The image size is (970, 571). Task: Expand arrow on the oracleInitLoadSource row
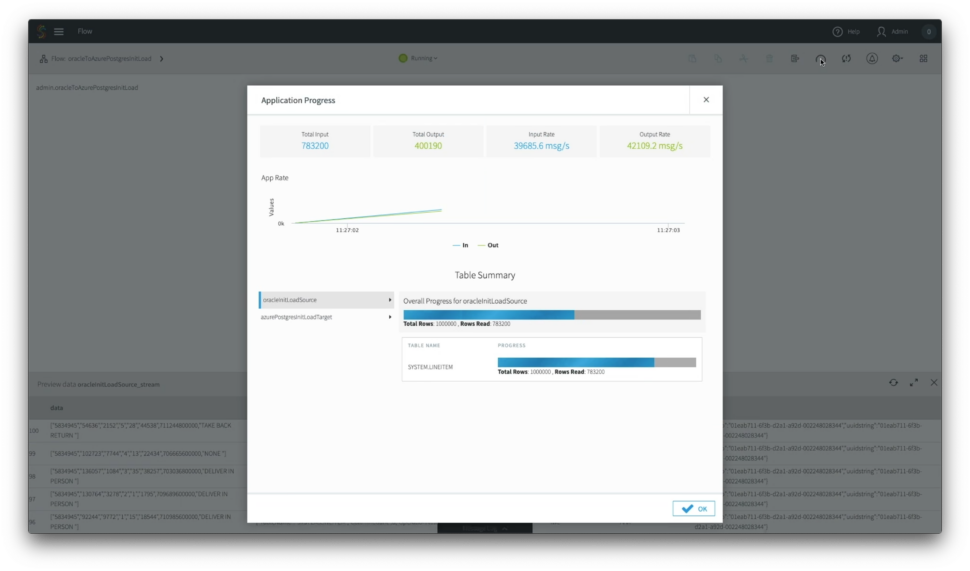pyautogui.click(x=390, y=300)
